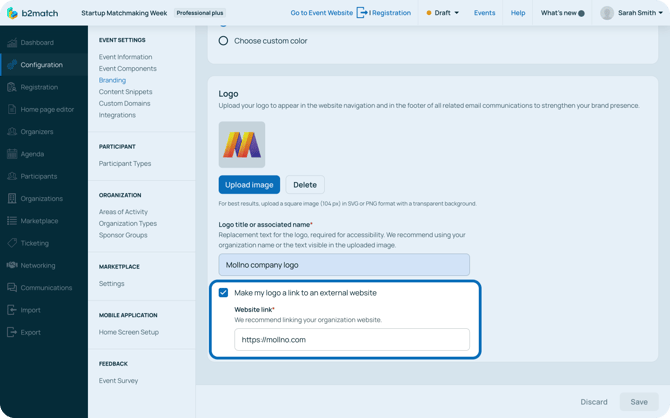Click the Upload image button
670x418 pixels.
coord(249,185)
